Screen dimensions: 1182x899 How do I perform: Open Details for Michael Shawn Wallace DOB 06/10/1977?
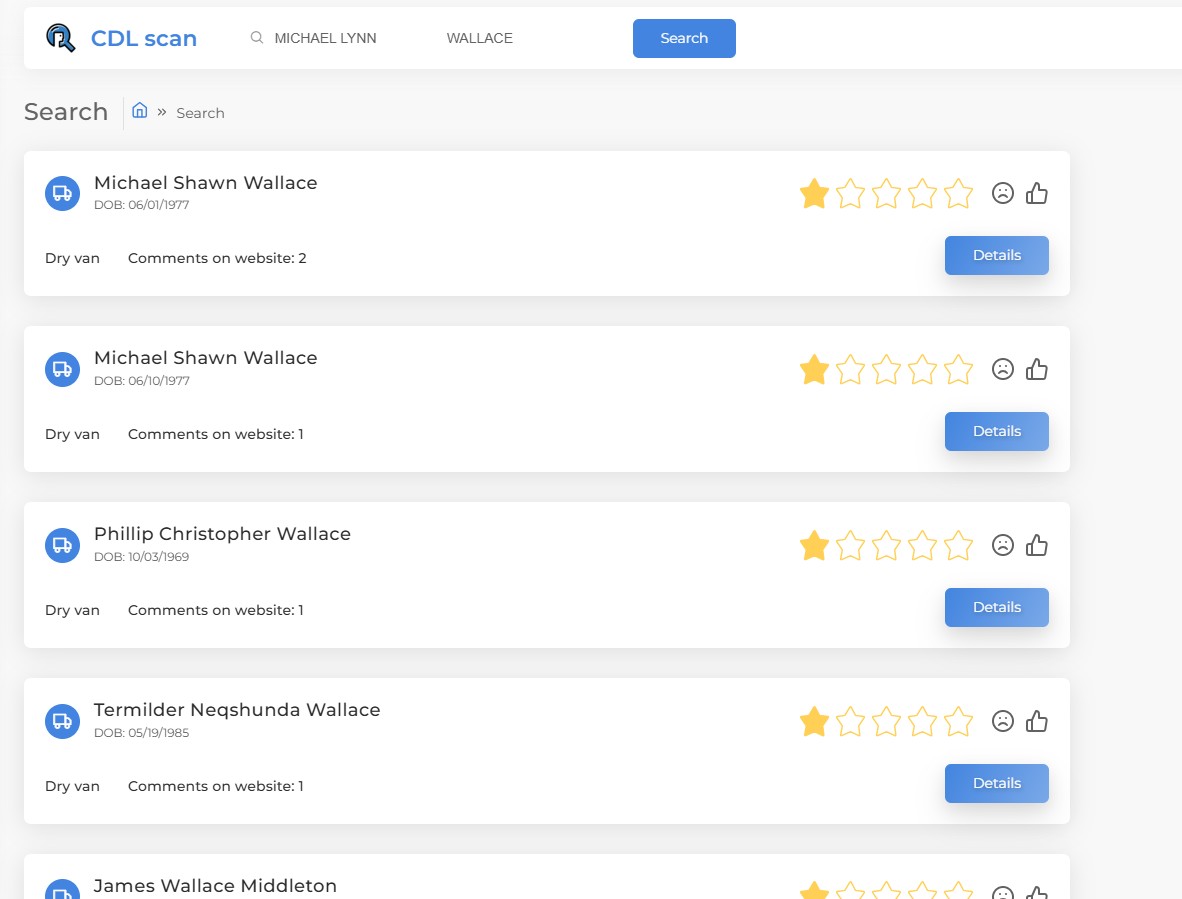[x=996, y=431]
